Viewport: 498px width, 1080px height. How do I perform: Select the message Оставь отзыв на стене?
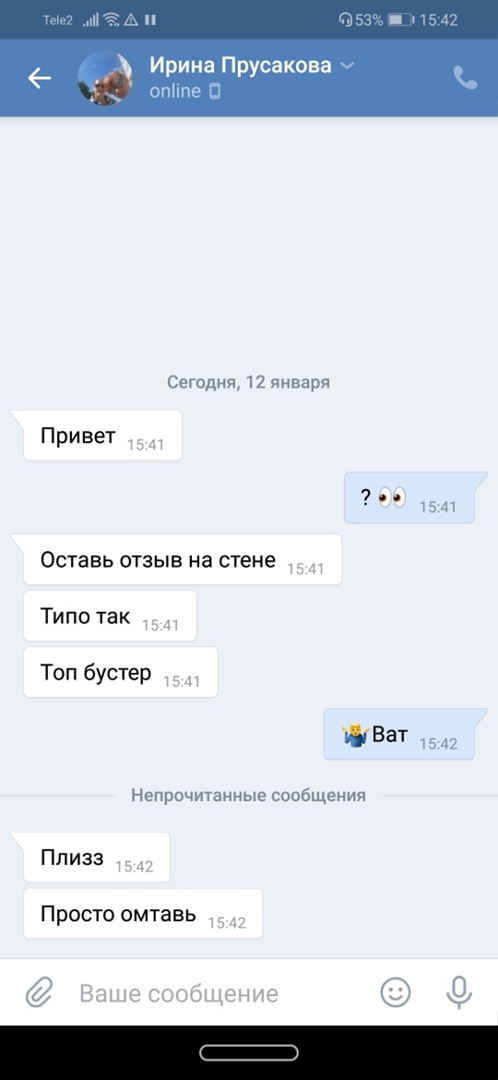pos(183,559)
